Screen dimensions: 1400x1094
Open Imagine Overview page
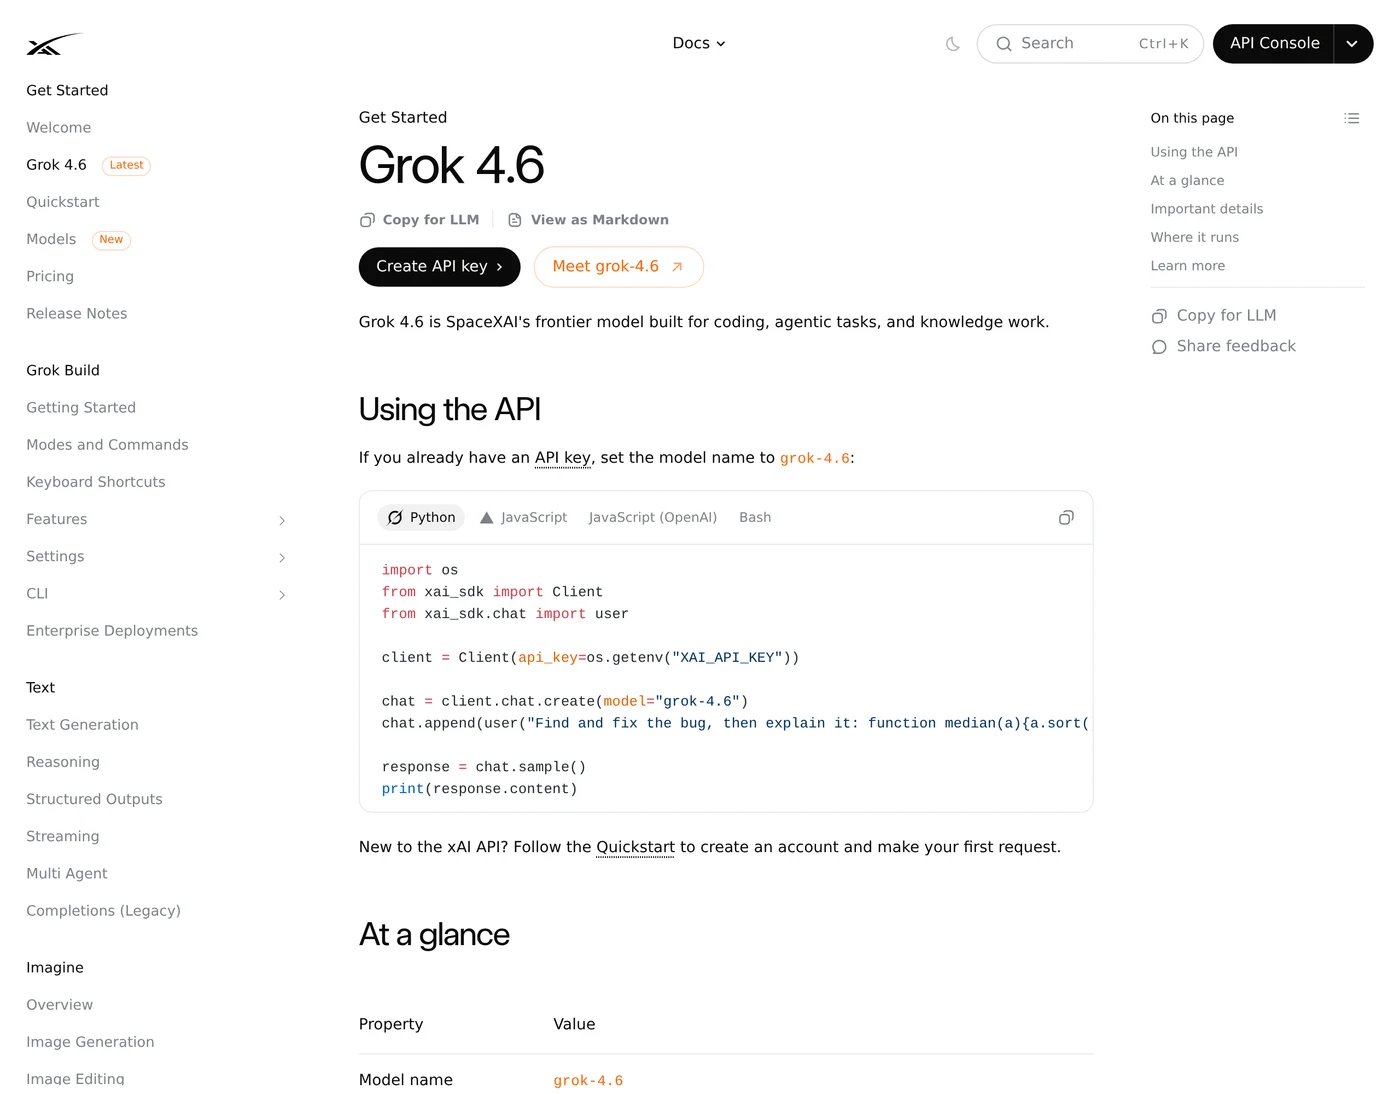pos(59,1005)
